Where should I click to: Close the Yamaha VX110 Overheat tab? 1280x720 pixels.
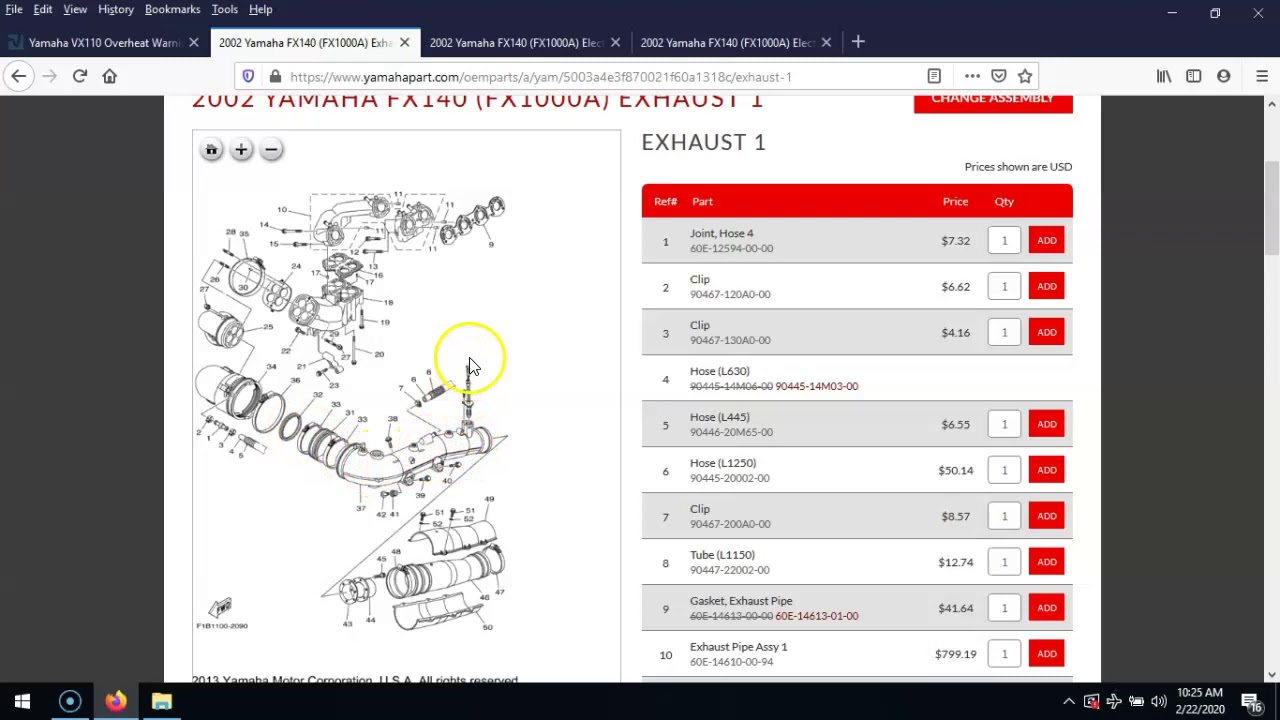194,42
